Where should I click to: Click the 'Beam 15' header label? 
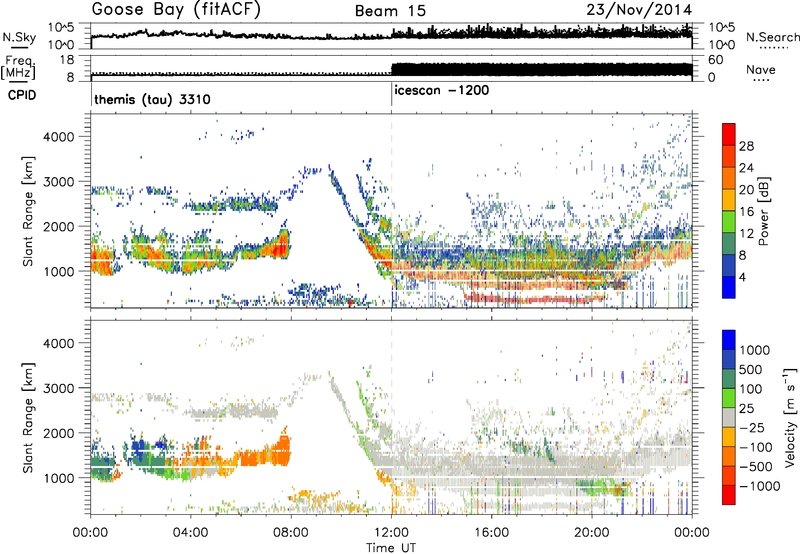tap(390, 11)
